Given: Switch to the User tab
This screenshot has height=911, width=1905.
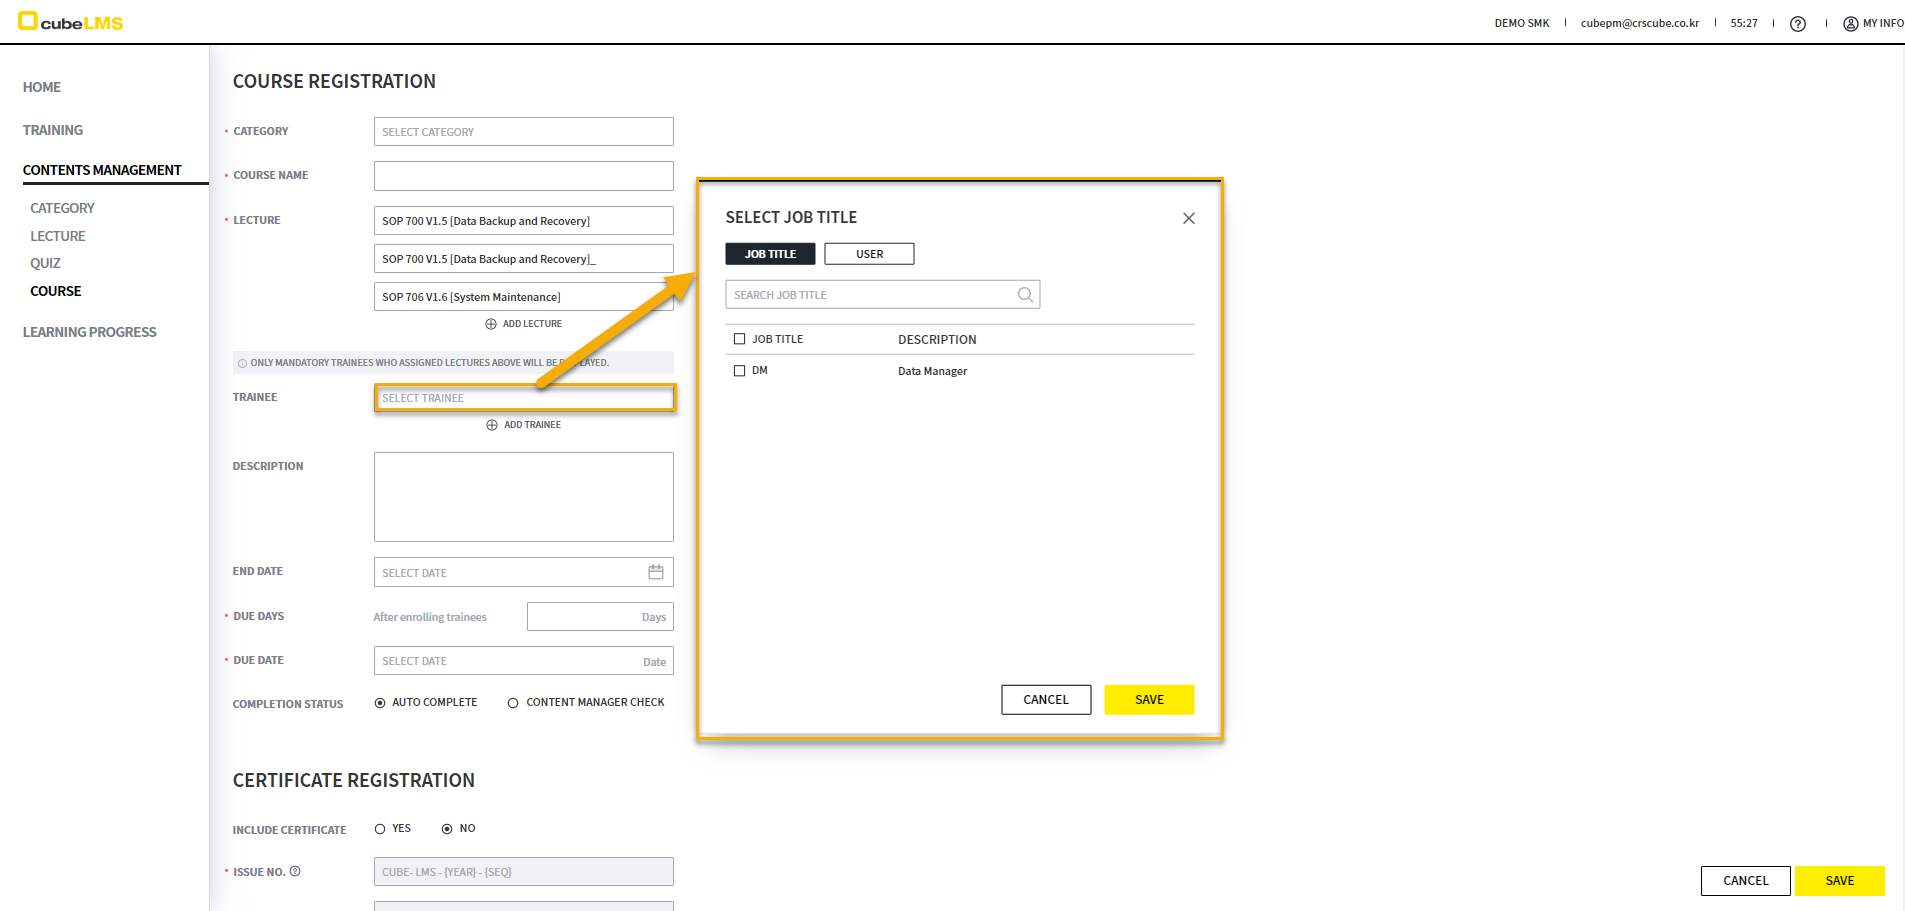Looking at the screenshot, I should tap(869, 254).
